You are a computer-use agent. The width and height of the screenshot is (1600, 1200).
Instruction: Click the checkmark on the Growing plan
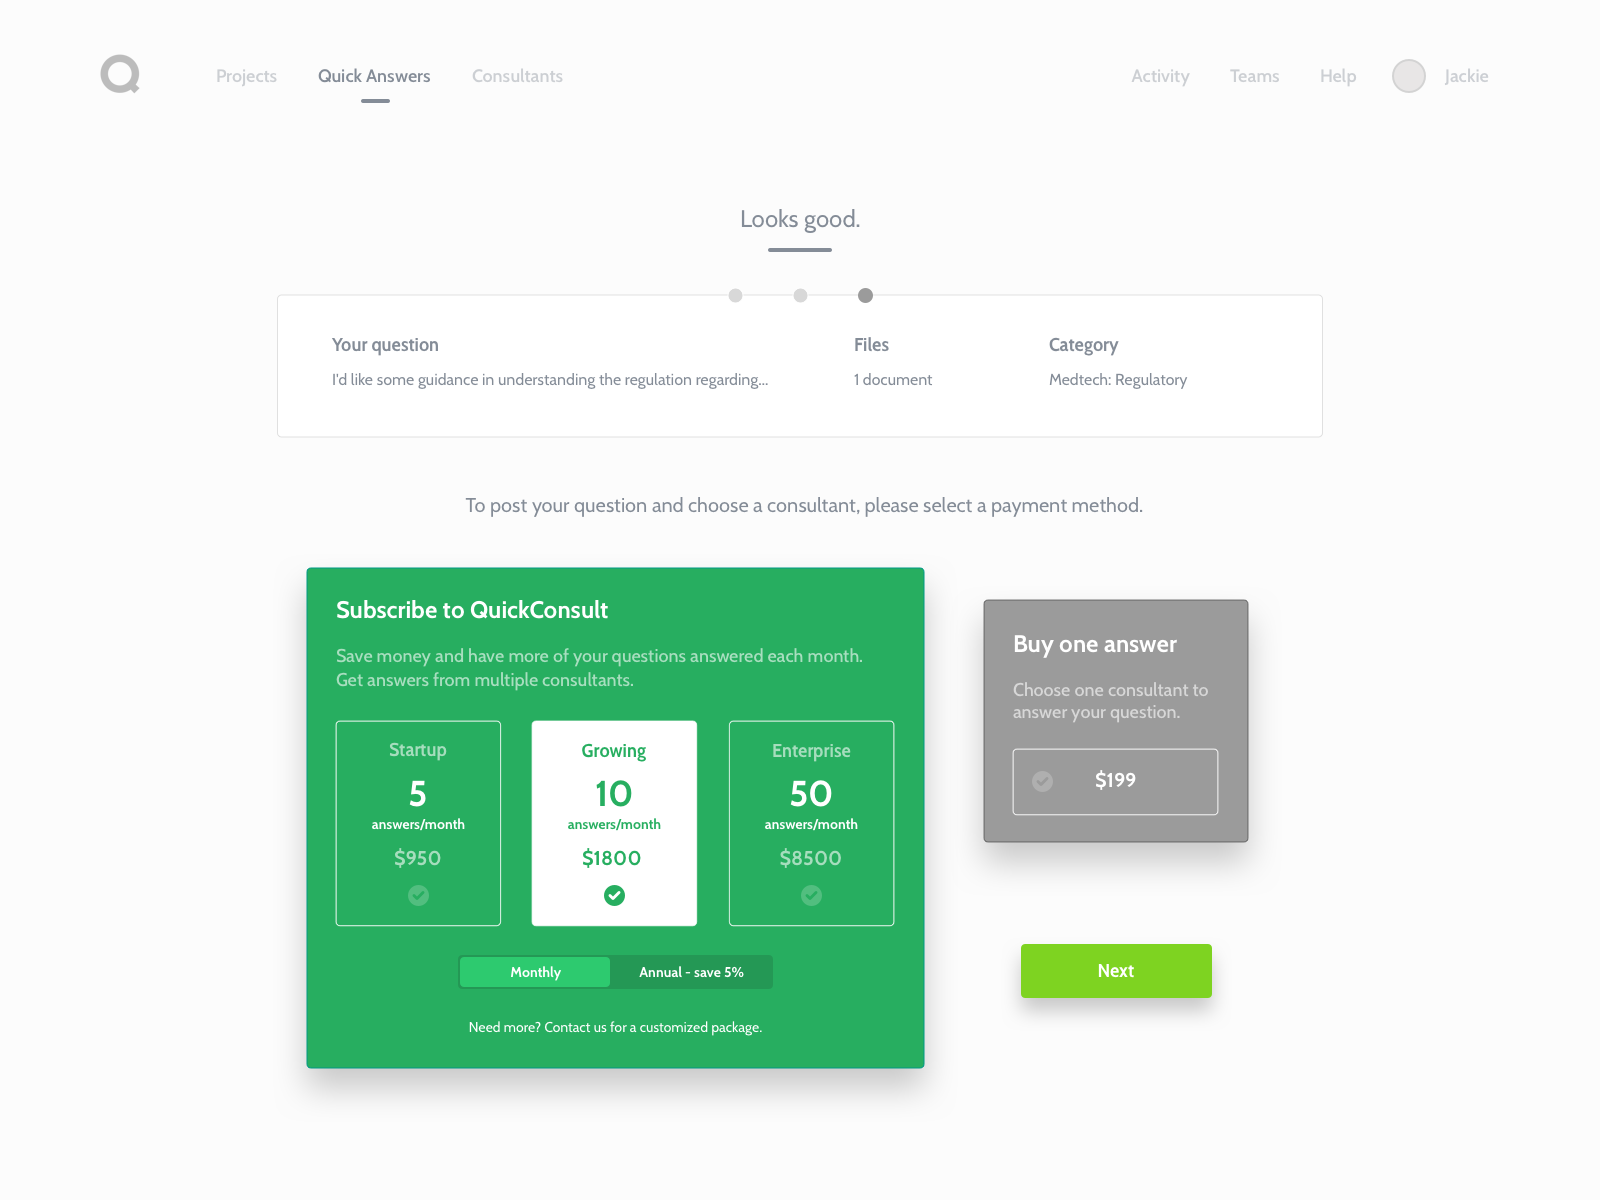coord(614,897)
